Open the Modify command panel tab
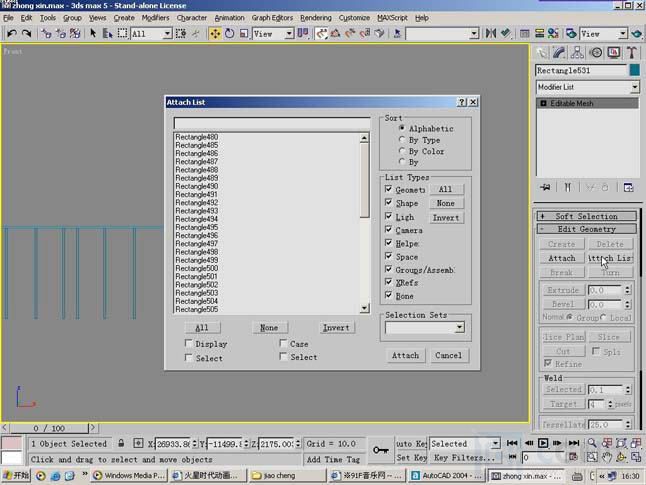This screenshot has height=485, width=646. pos(559,53)
